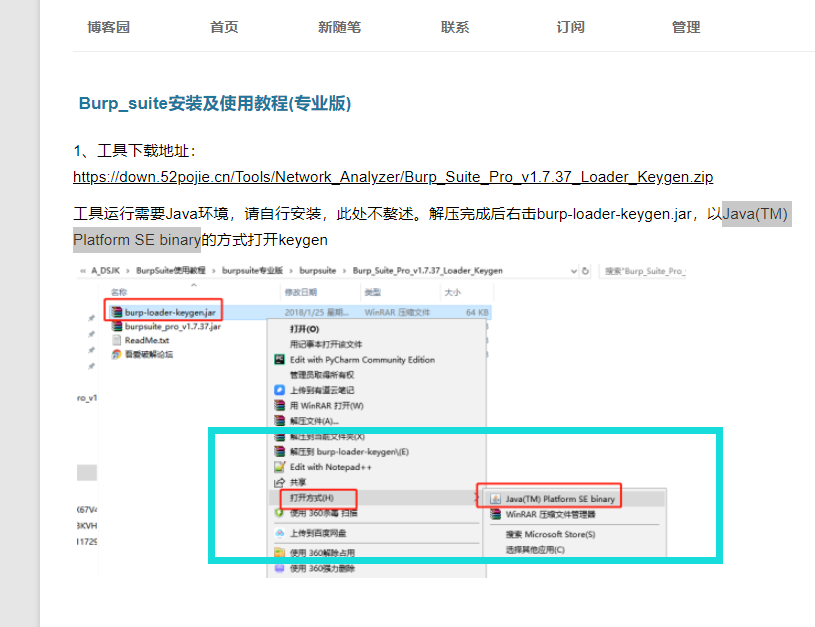This screenshot has height=627, width=815.
Task: Open the breadcrumb chevron after burpsuite
Action: [x=344, y=269]
